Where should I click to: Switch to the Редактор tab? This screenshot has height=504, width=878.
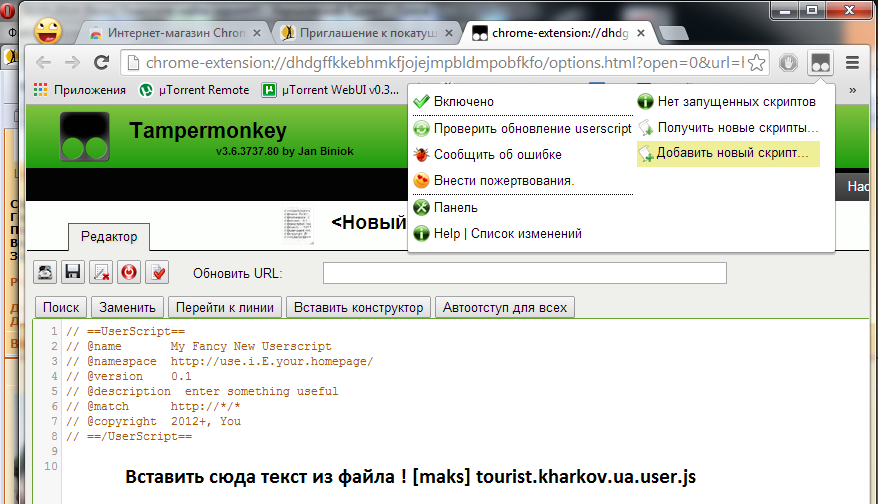pos(109,236)
